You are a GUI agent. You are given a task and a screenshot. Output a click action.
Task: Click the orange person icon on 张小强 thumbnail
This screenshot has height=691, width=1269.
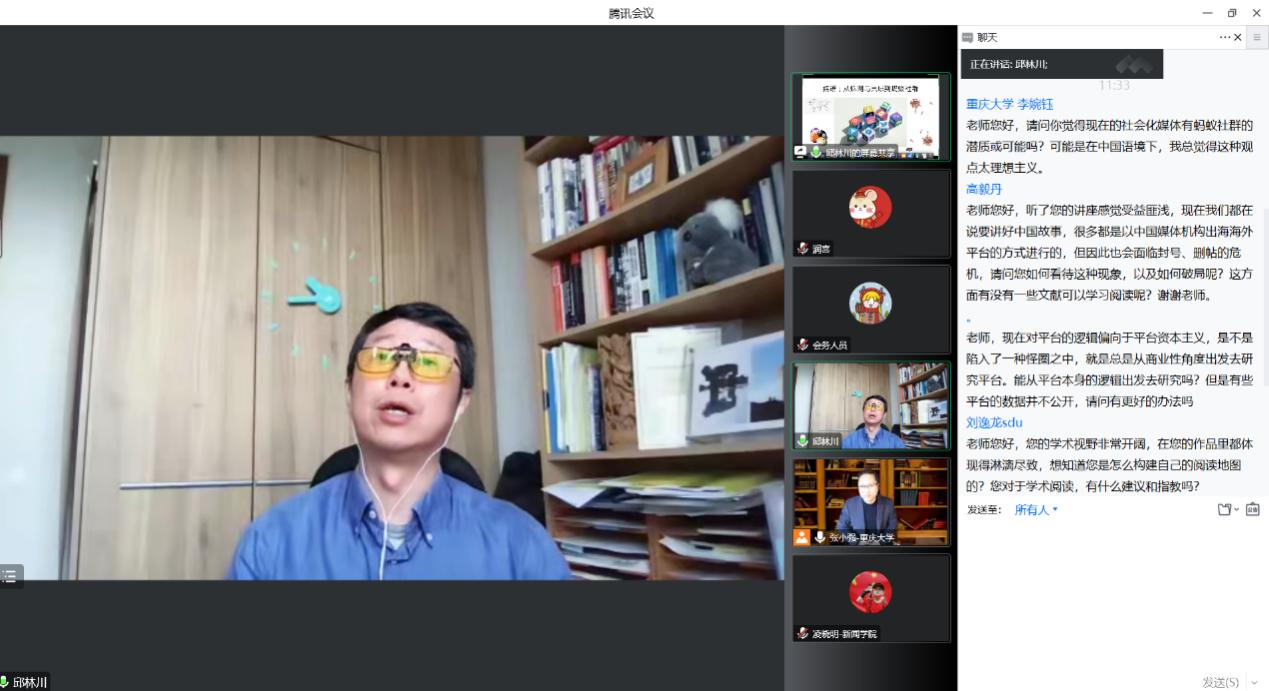click(802, 537)
